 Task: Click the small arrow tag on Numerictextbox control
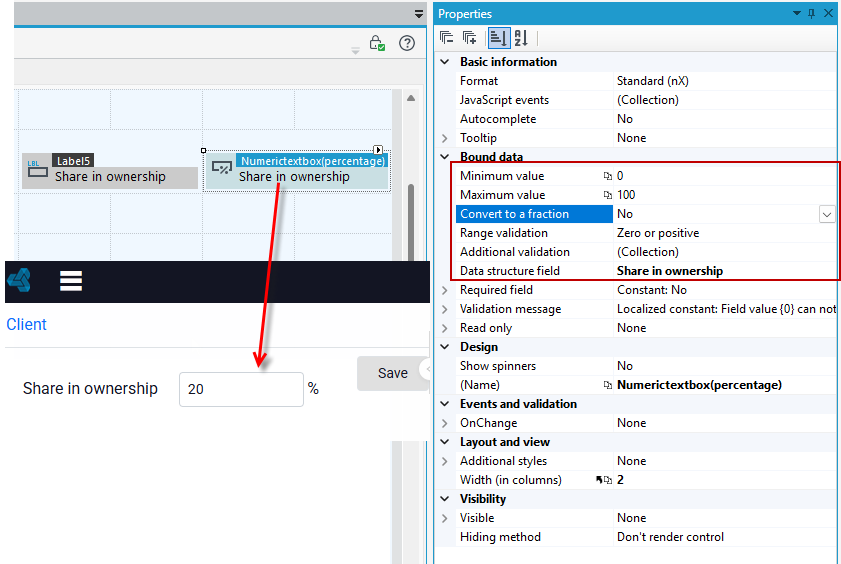coord(378,150)
